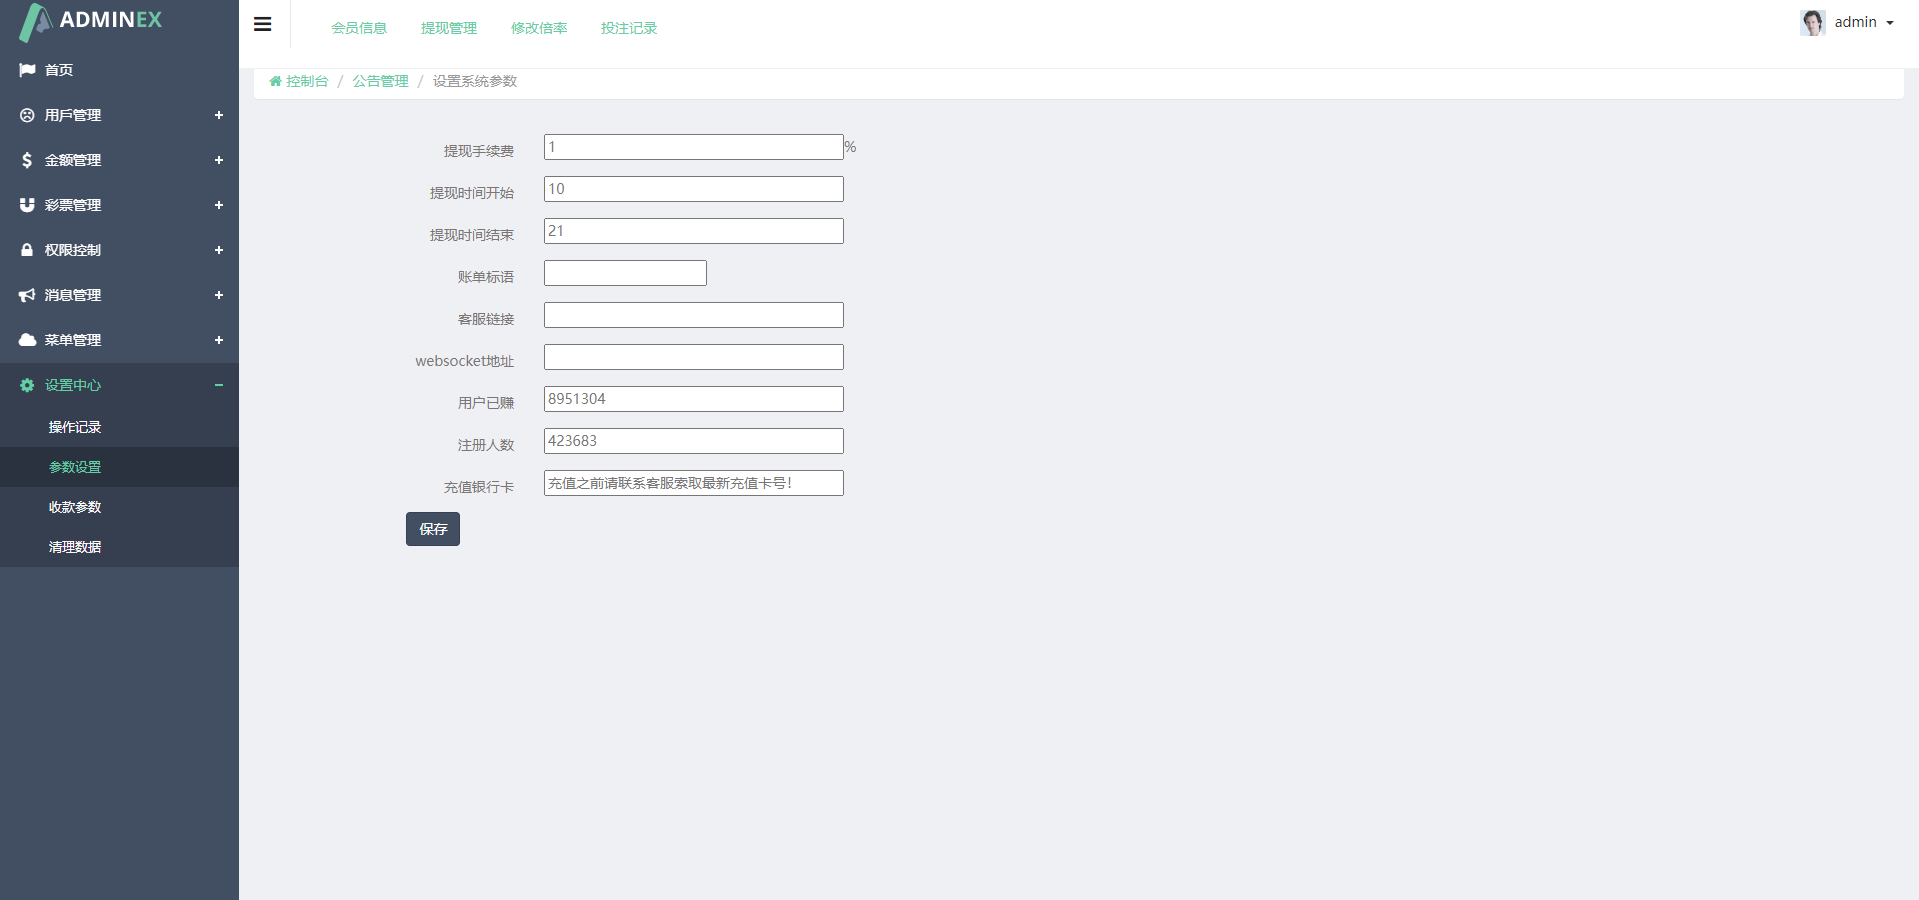Go to 提现管理 in top navigation
1919x900 pixels.
point(449,28)
